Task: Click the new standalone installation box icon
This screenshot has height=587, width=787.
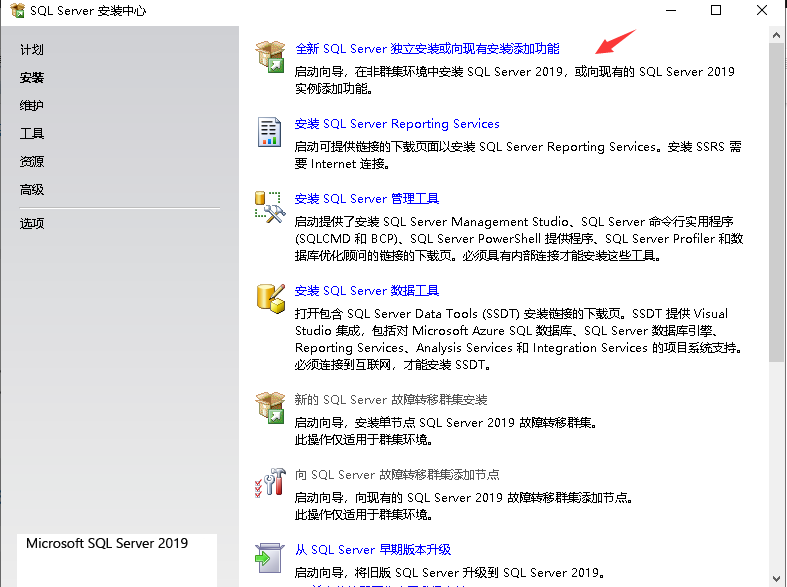Action: [x=270, y=57]
